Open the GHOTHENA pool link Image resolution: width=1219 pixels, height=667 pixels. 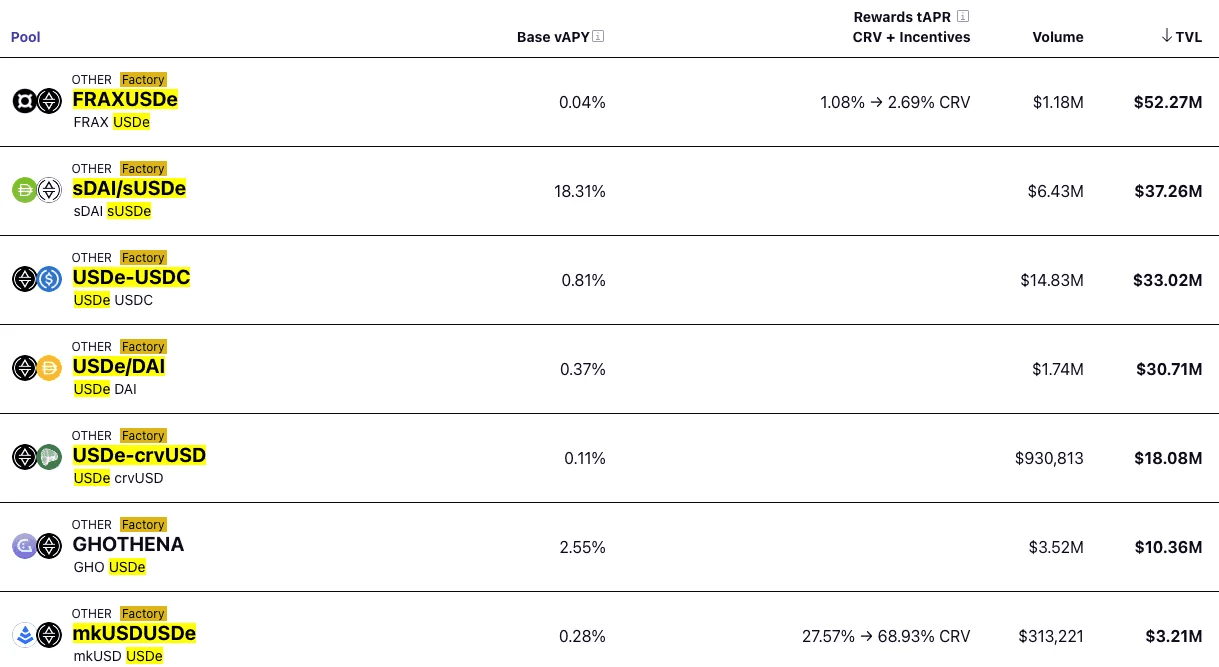click(x=128, y=545)
